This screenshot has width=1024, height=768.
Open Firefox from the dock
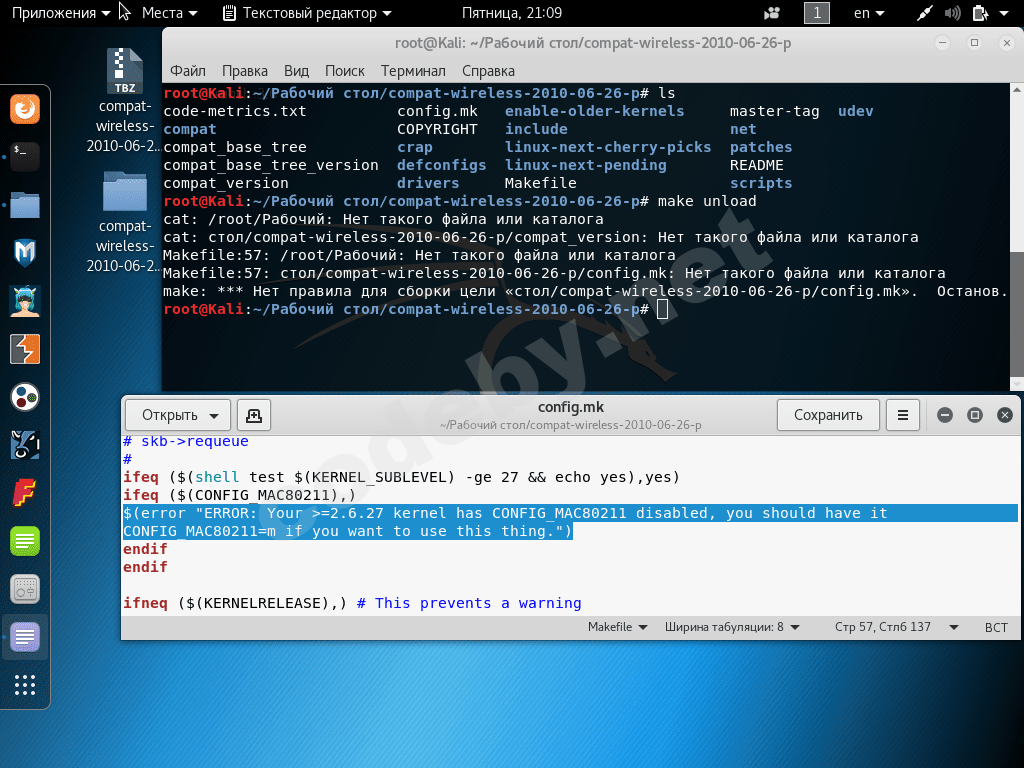(x=25, y=109)
